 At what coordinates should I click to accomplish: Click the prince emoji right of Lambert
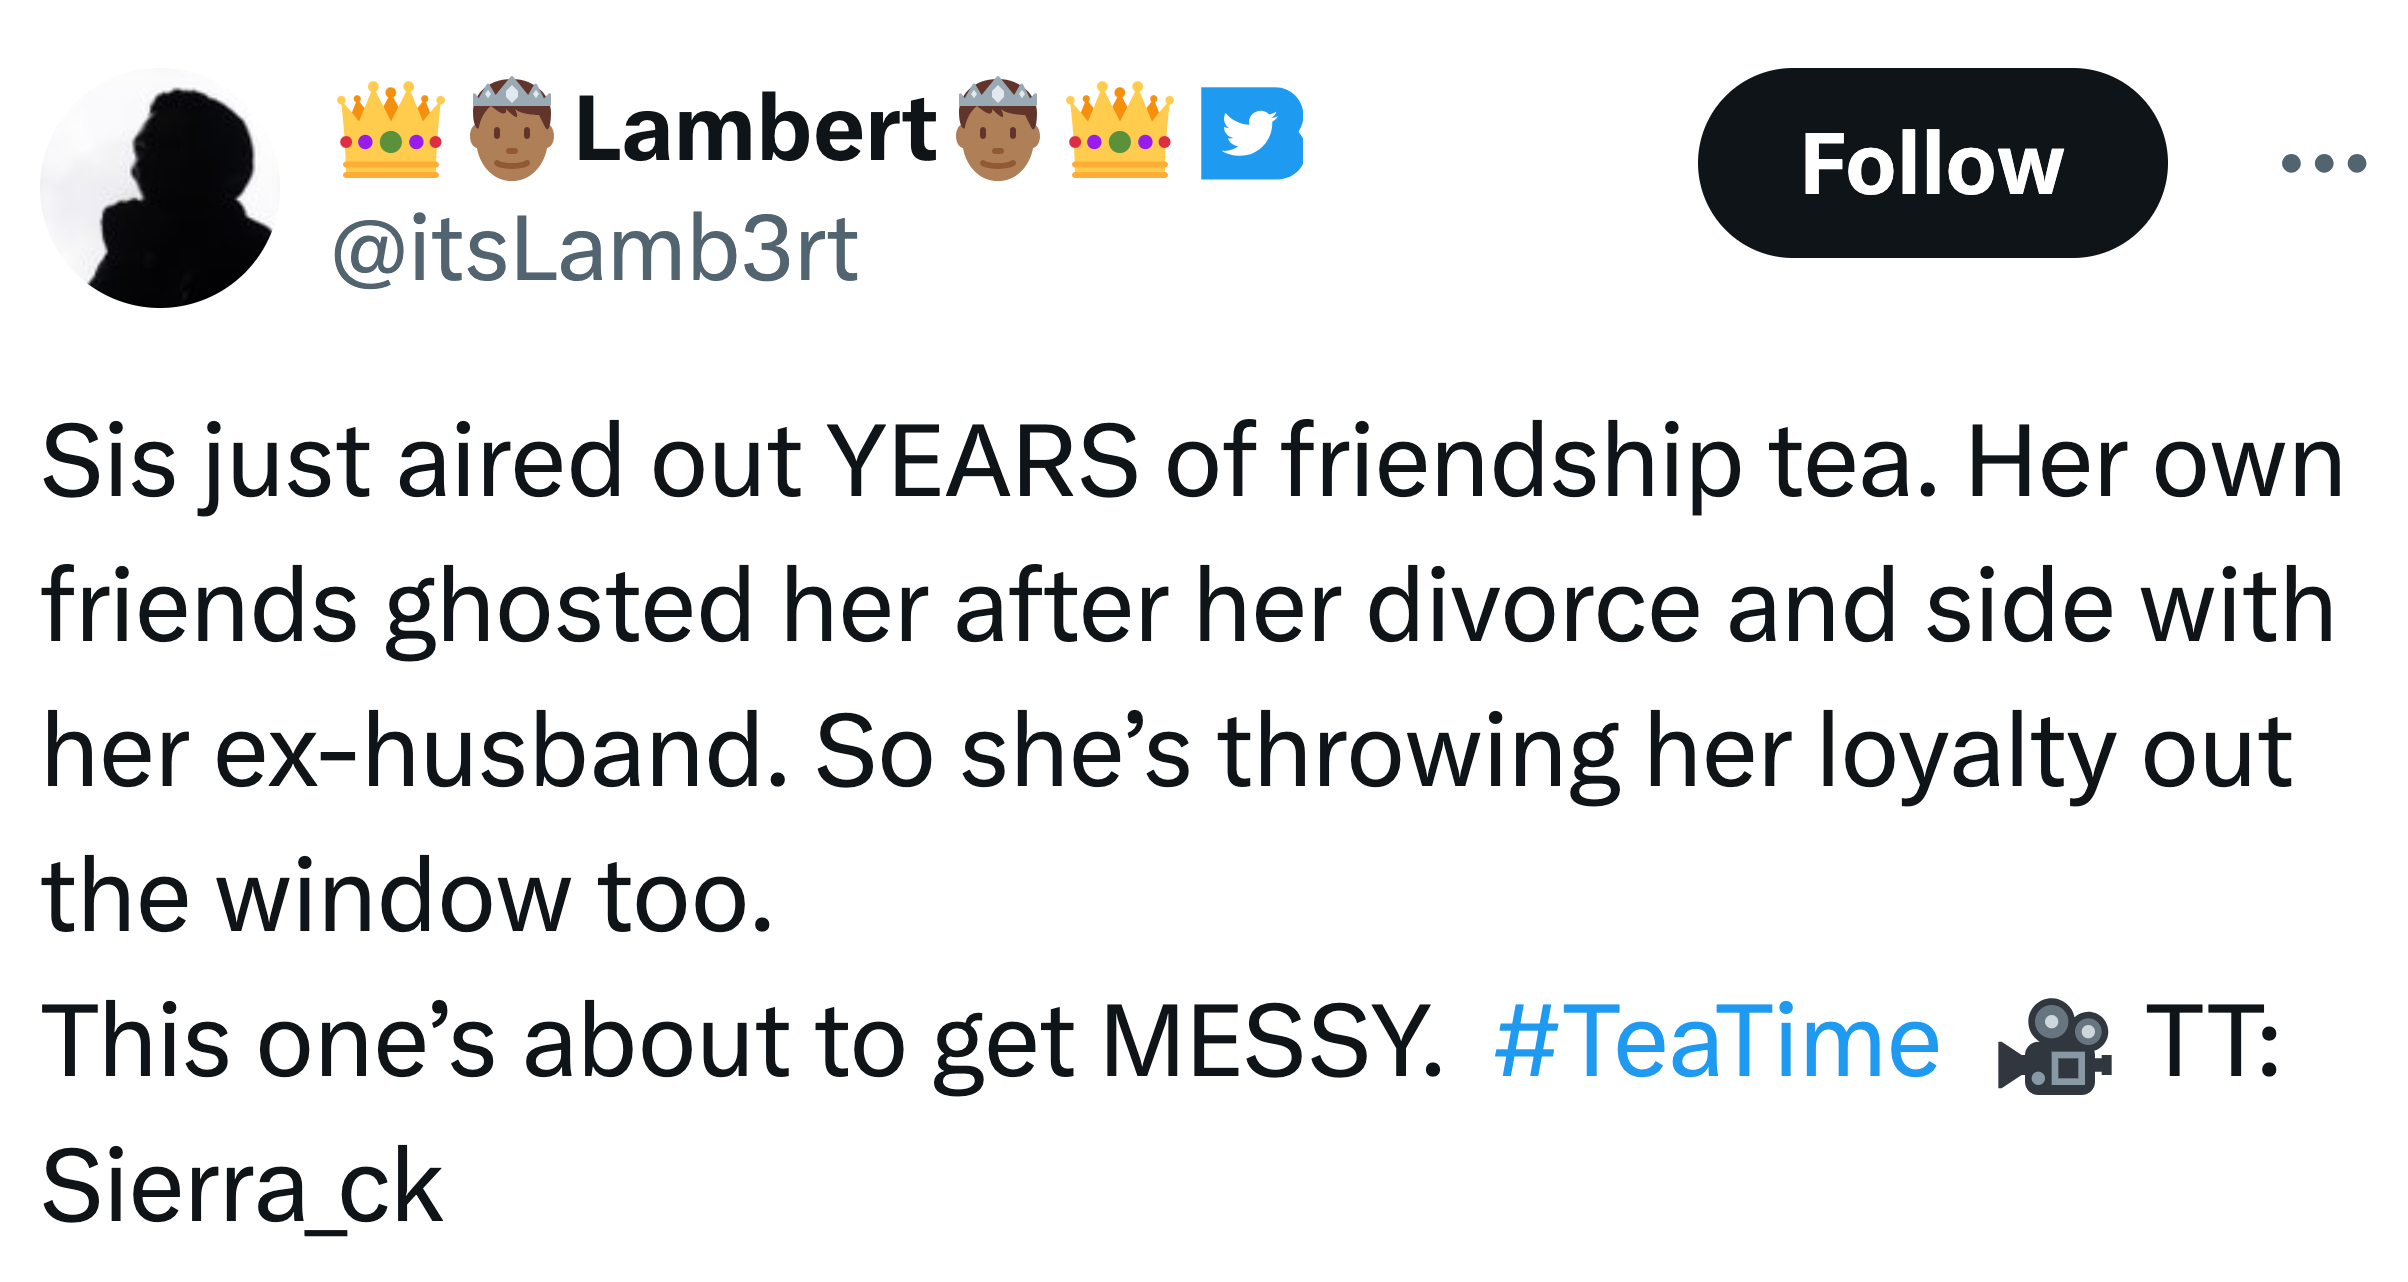[x=997, y=129]
